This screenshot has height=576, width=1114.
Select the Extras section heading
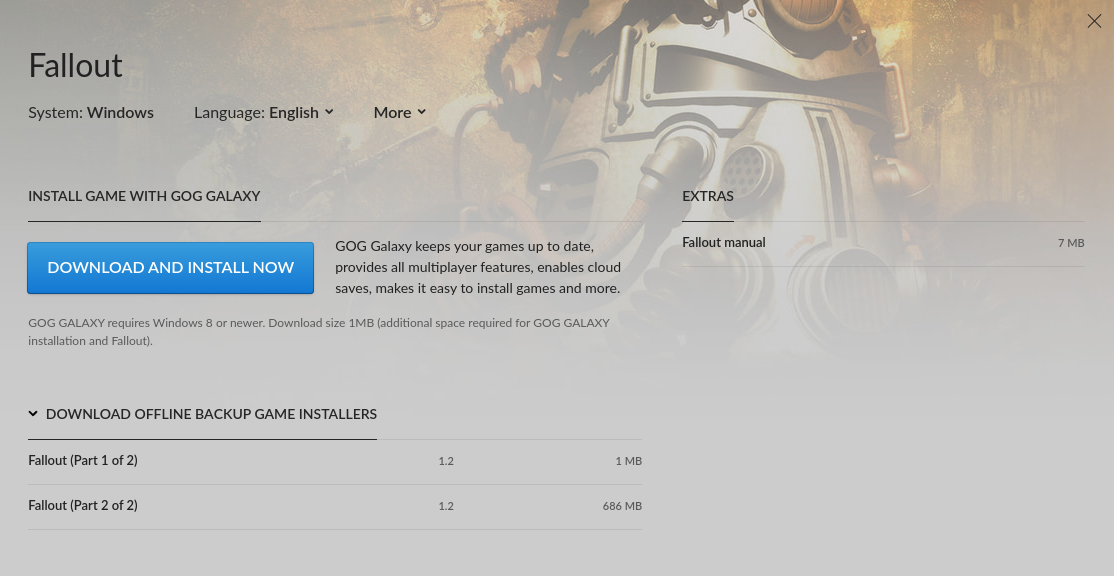708,196
